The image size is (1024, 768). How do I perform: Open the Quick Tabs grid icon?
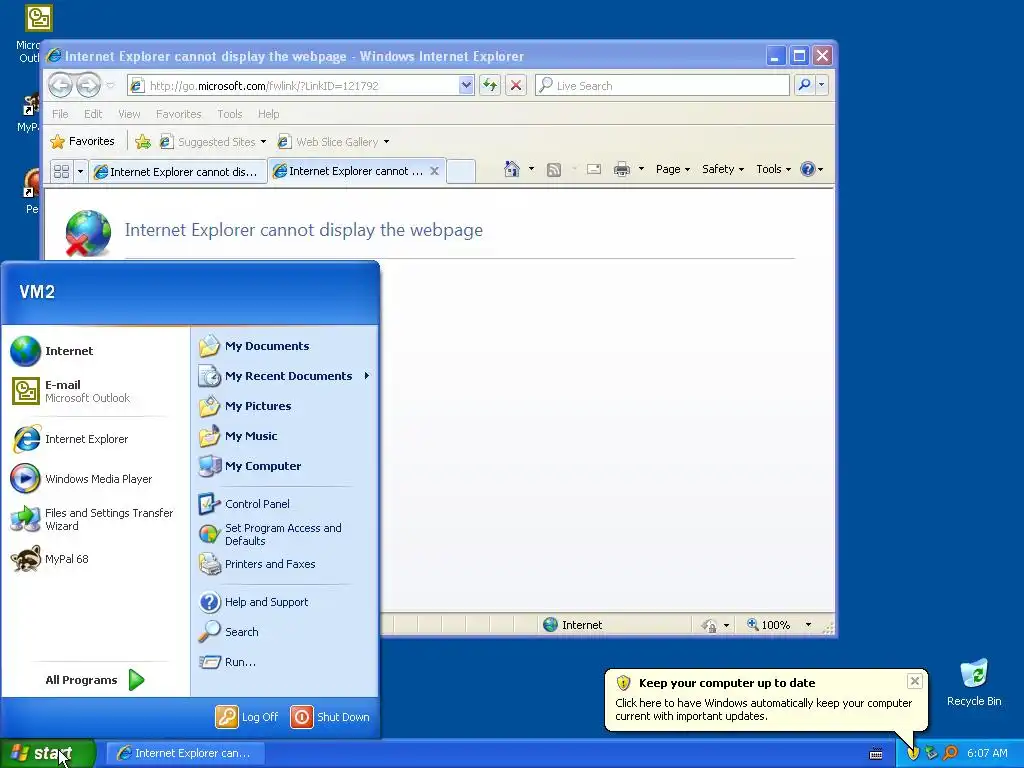(61, 171)
